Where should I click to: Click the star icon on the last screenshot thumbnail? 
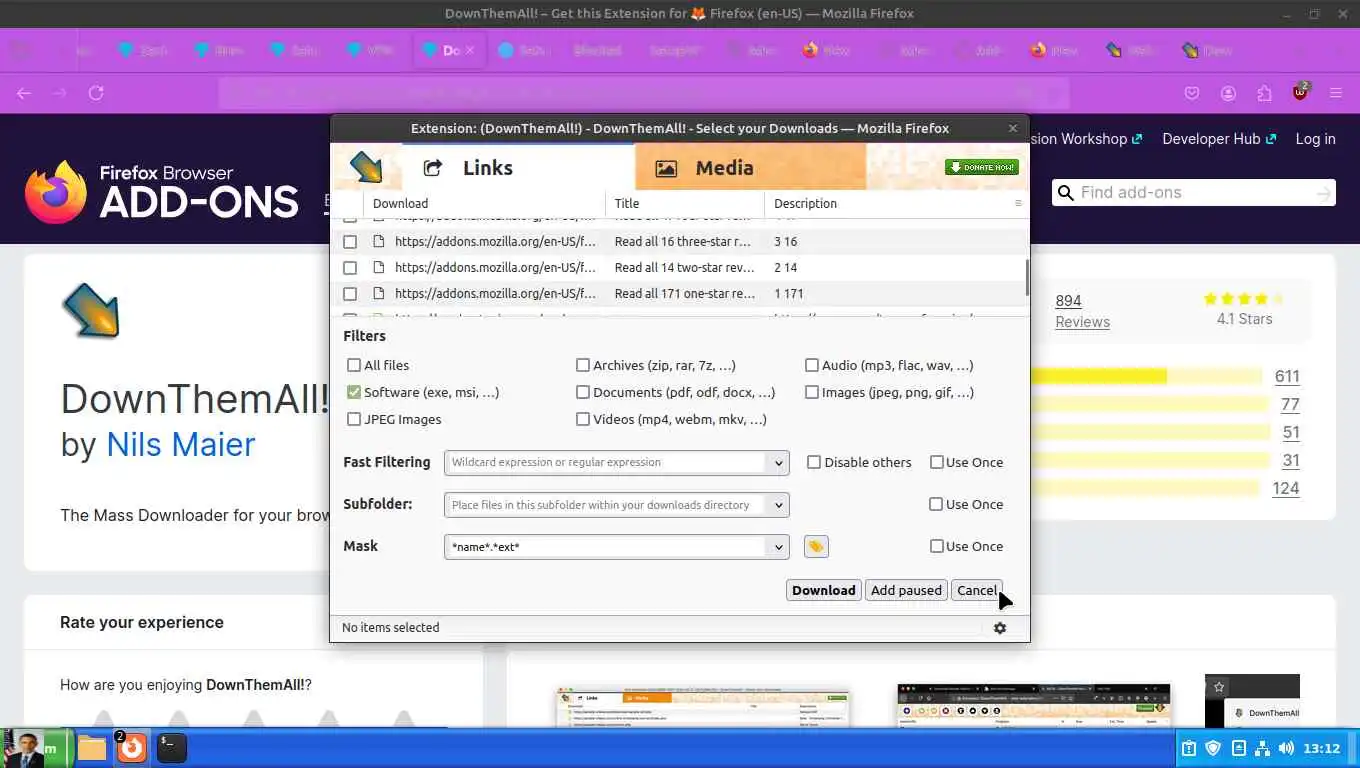(1219, 687)
